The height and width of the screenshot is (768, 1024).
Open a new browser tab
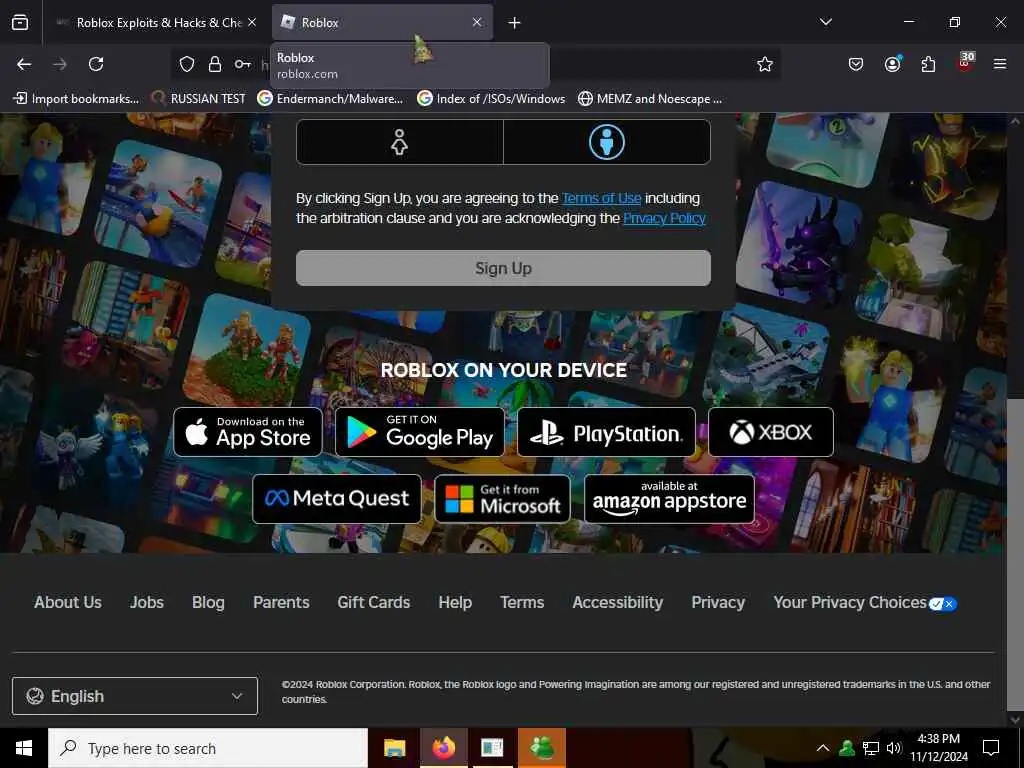(x=515, y=23)
